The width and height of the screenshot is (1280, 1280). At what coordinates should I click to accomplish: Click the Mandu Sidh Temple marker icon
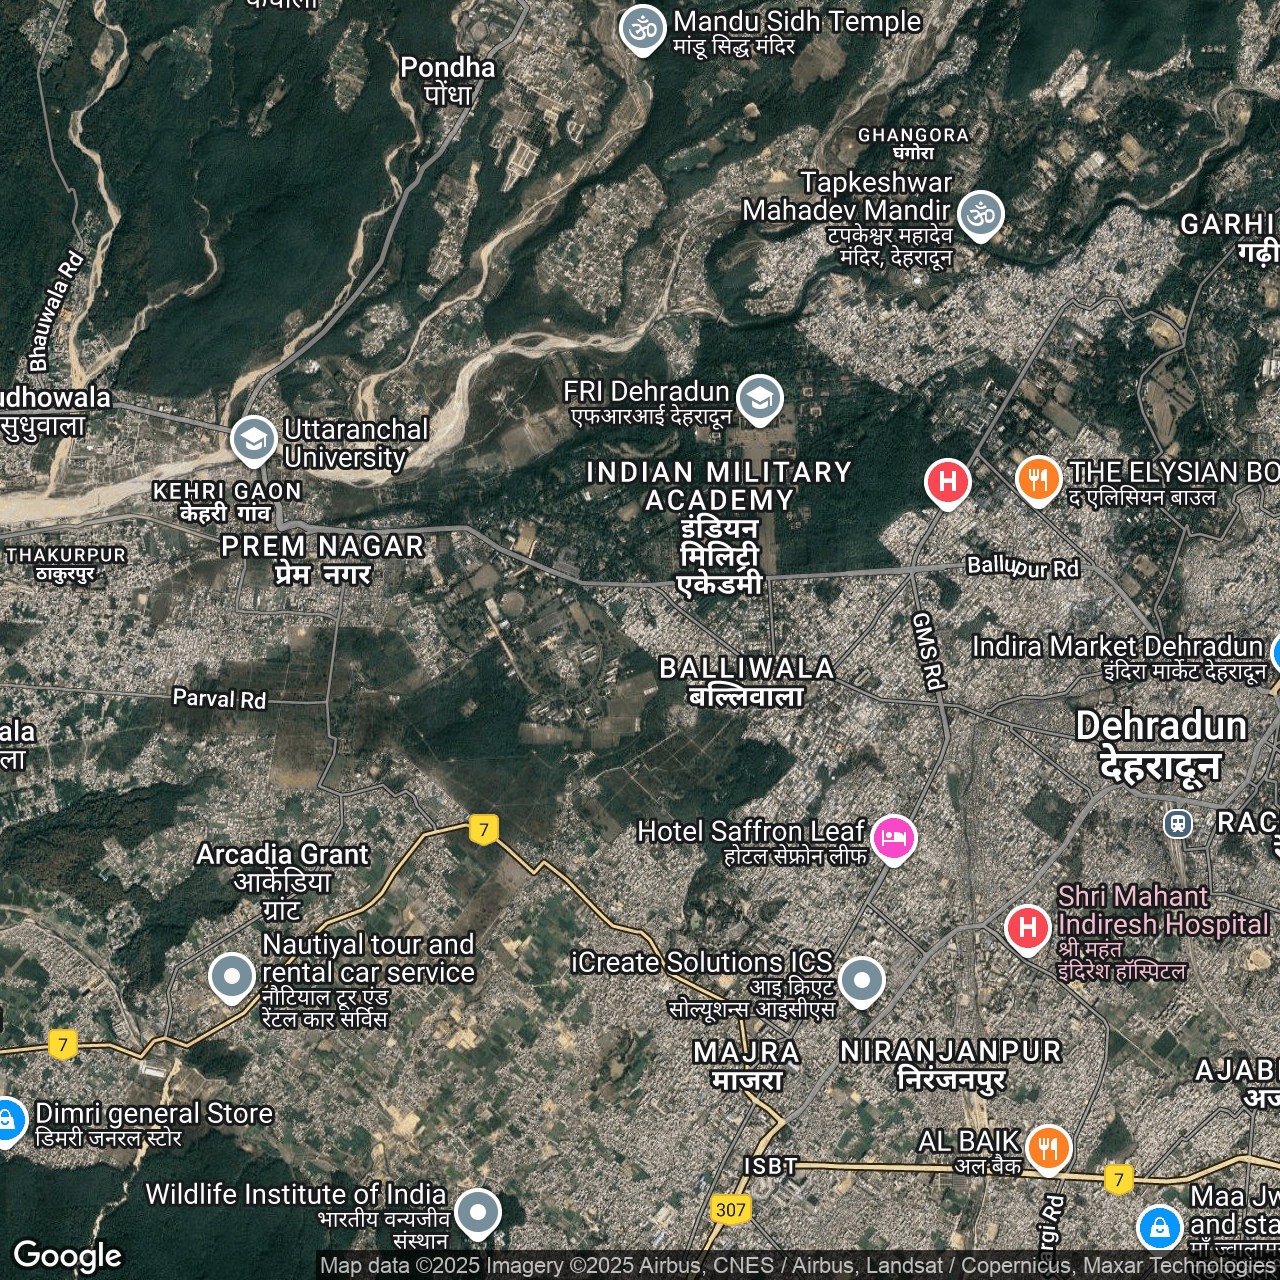point(643,29)
